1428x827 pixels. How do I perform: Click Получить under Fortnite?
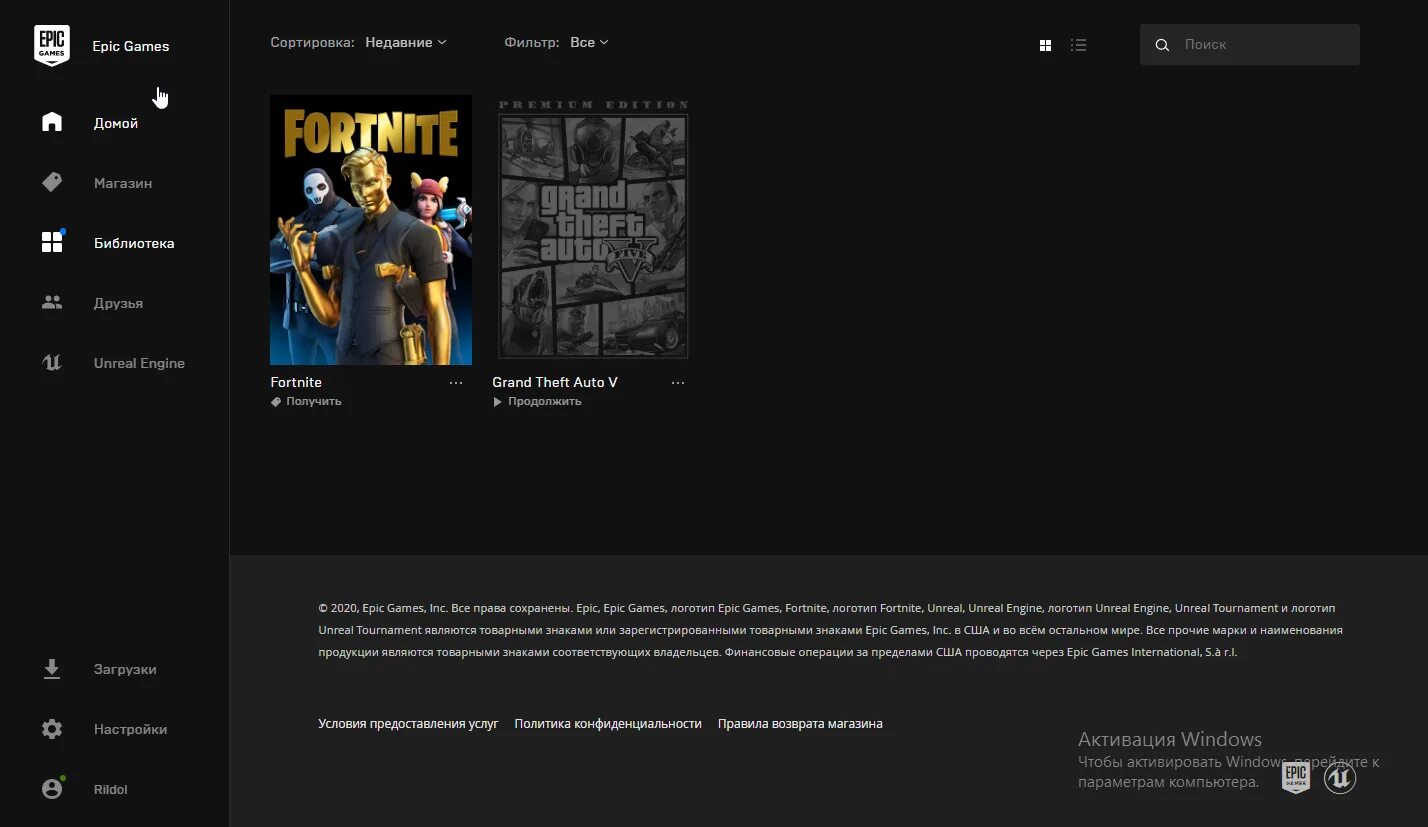coord(314,401)
